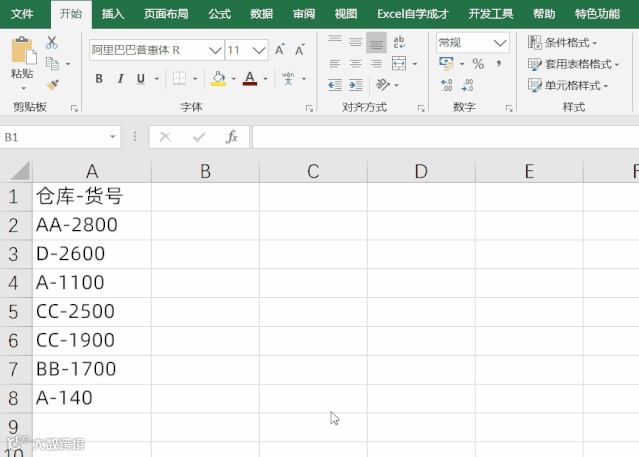Toggle wrap text icon

pyautogui.click(x=399, y=42)
